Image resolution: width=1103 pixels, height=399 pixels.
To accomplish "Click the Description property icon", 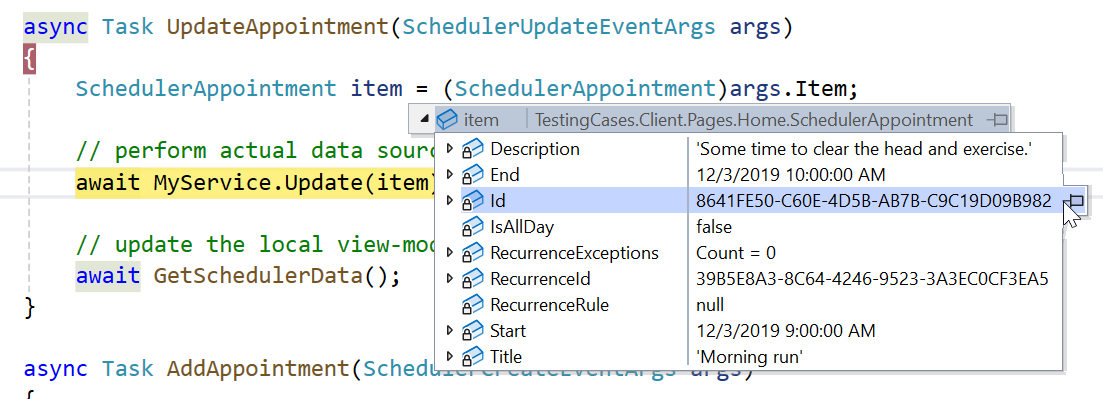I will (472, 149).
